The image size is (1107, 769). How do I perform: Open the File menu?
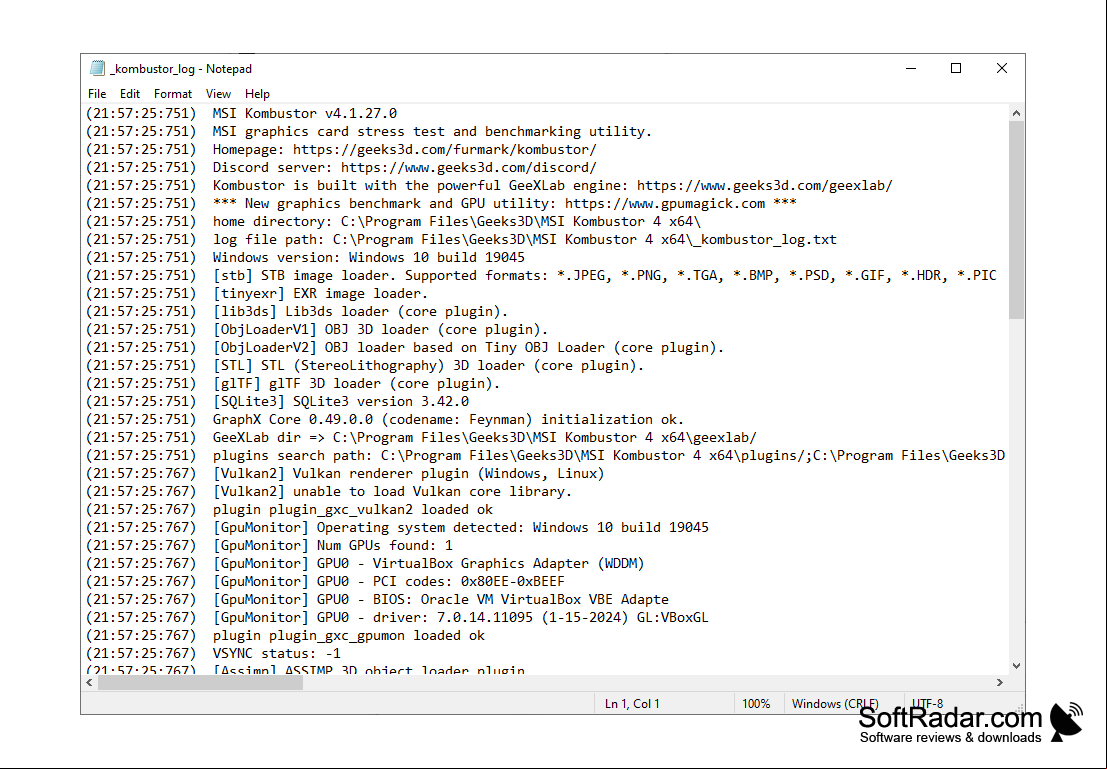point(97,94)
